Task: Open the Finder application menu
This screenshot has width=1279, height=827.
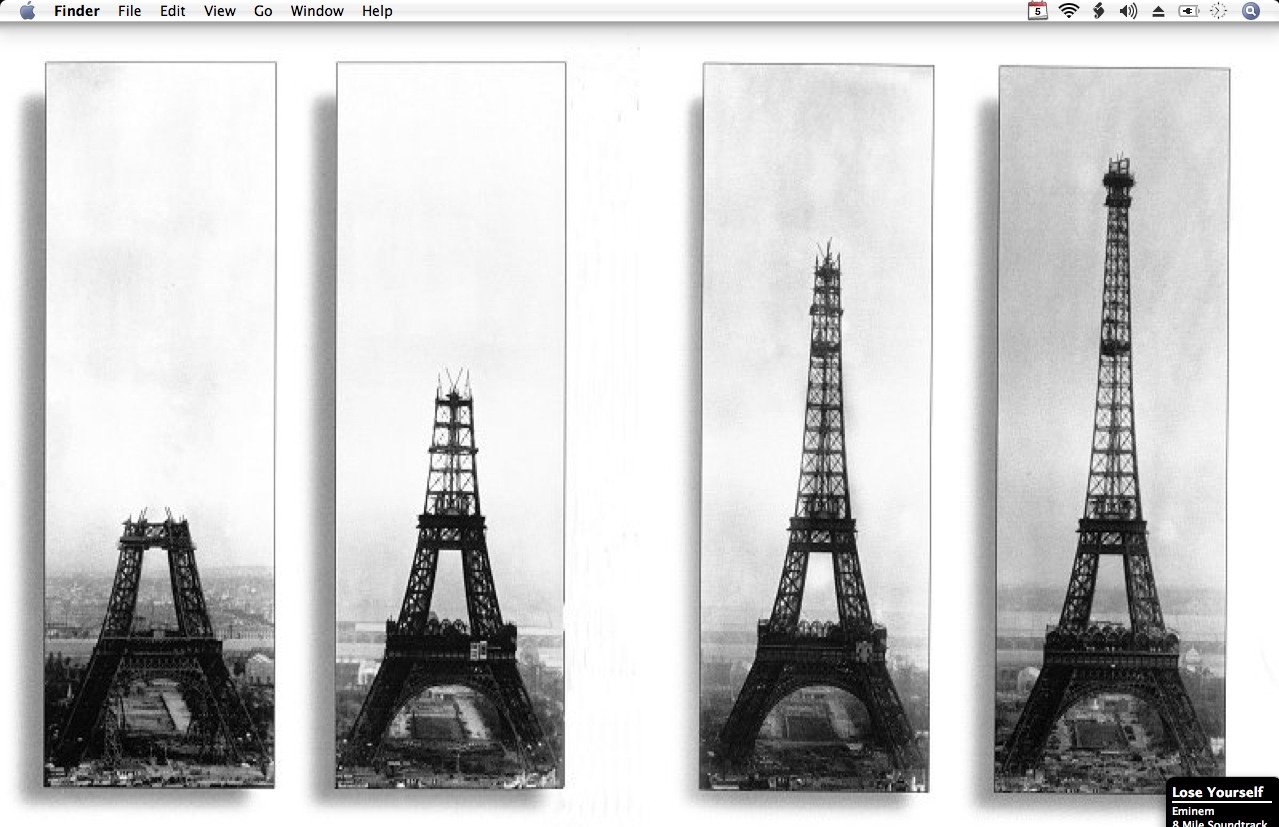Action: pos(77,11)
